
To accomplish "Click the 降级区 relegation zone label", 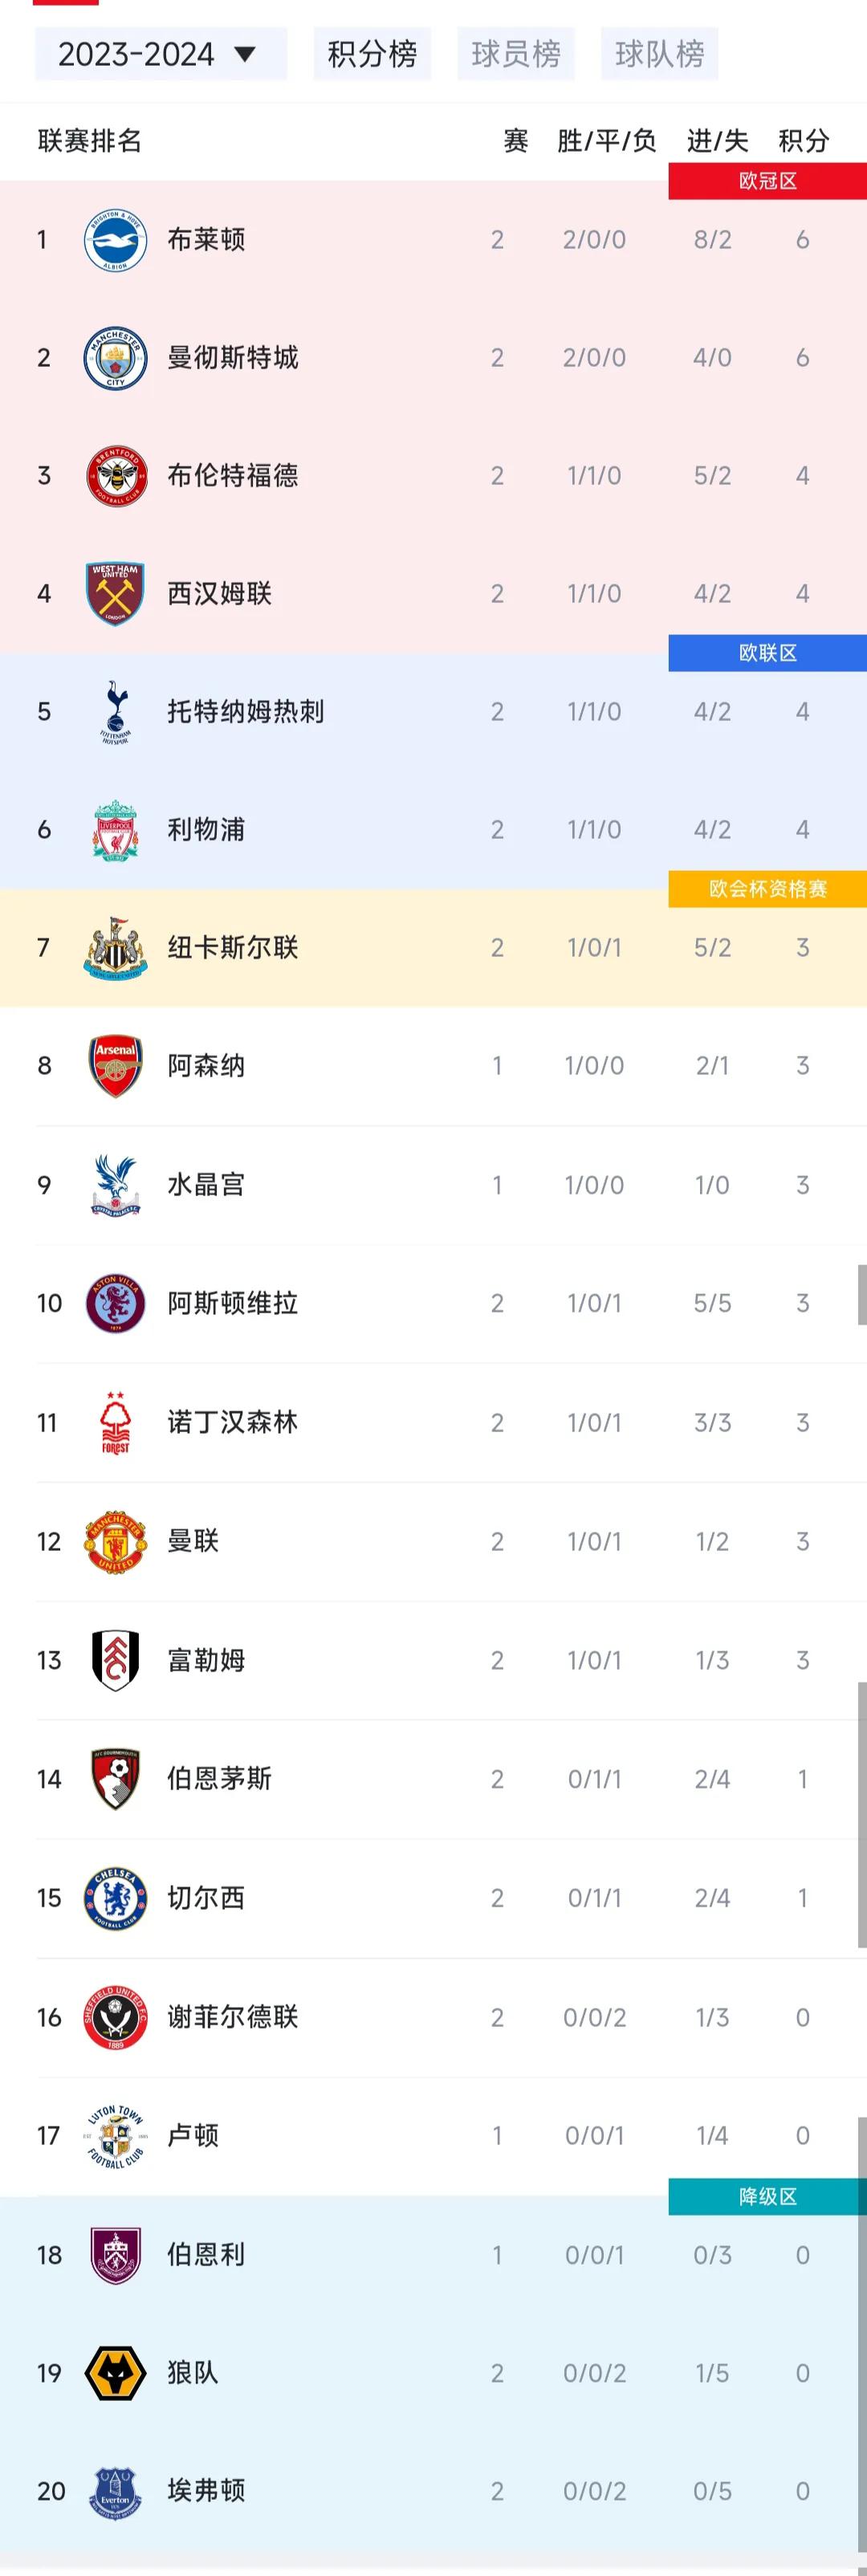I will click(767, 2197).
